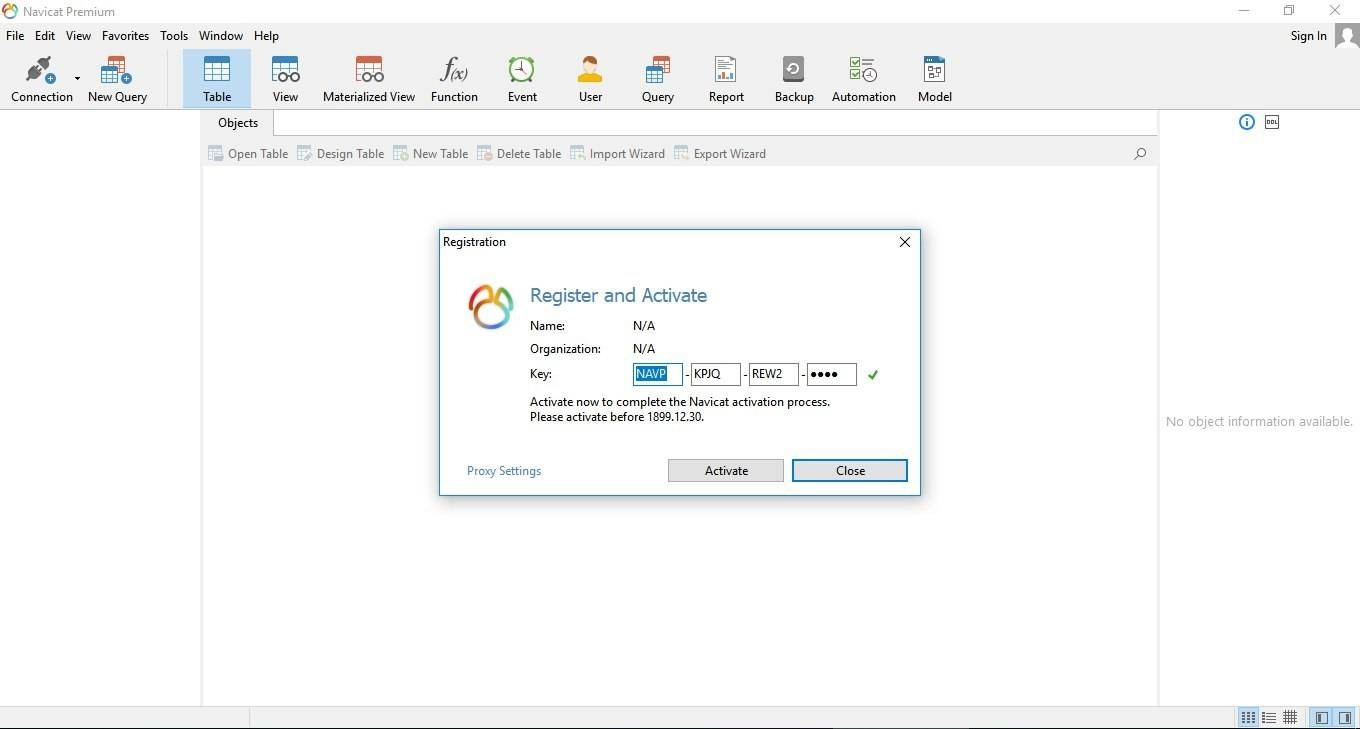Open the User toolbar icon
1360x729 pixels.
(590, 80)
